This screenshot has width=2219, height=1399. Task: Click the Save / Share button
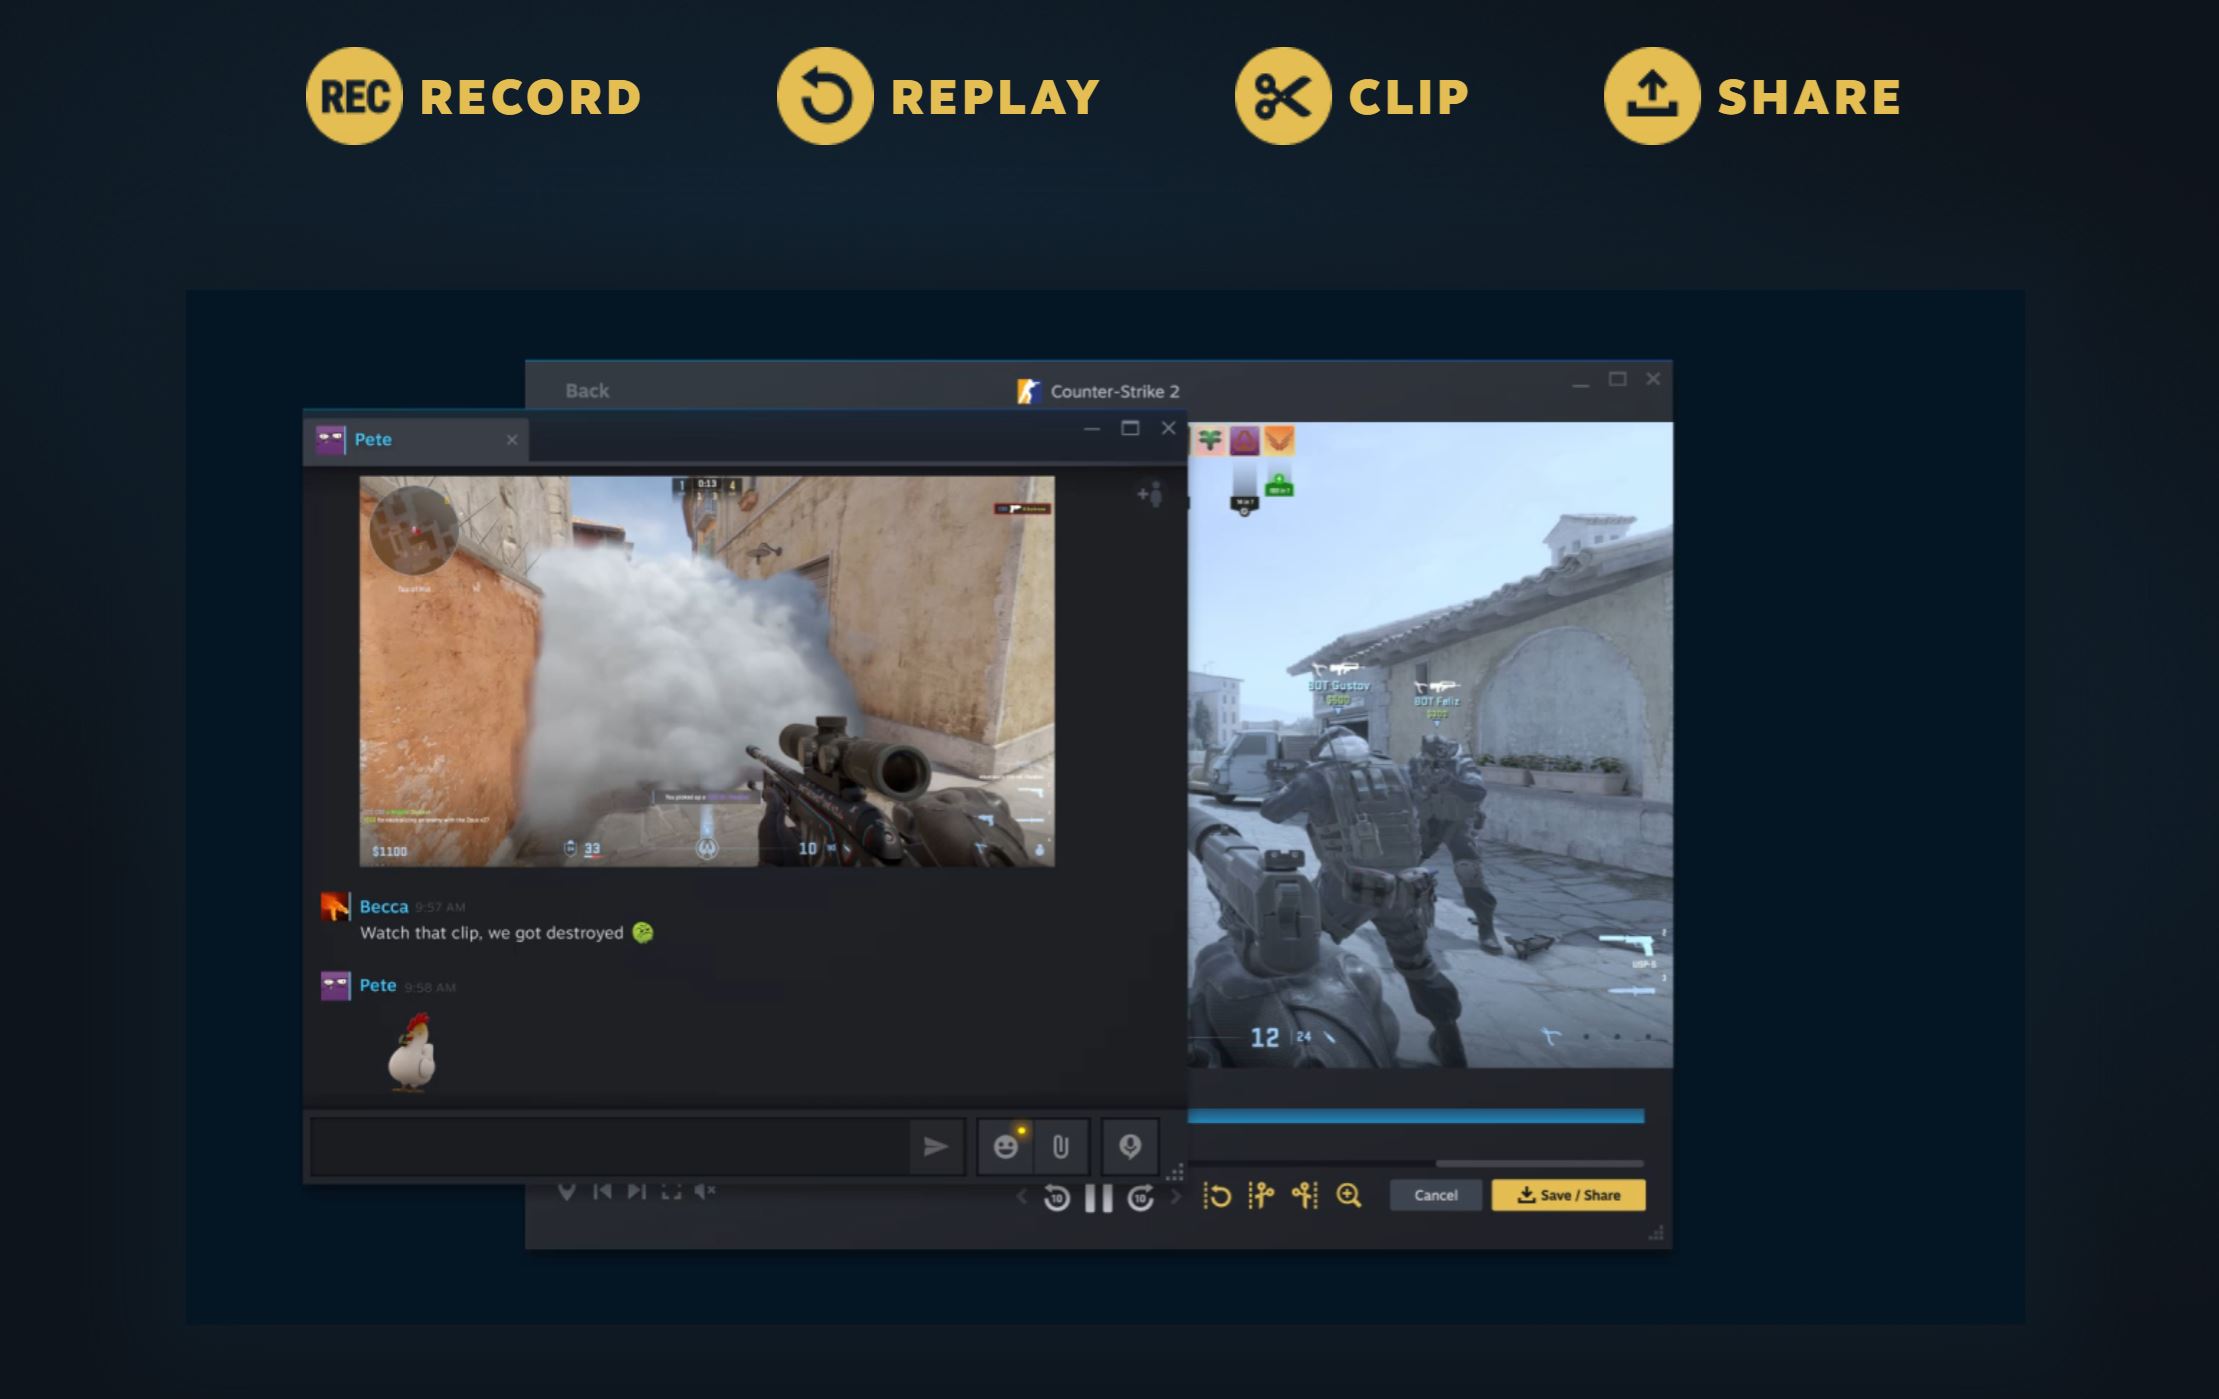tap(1568, 1195)
